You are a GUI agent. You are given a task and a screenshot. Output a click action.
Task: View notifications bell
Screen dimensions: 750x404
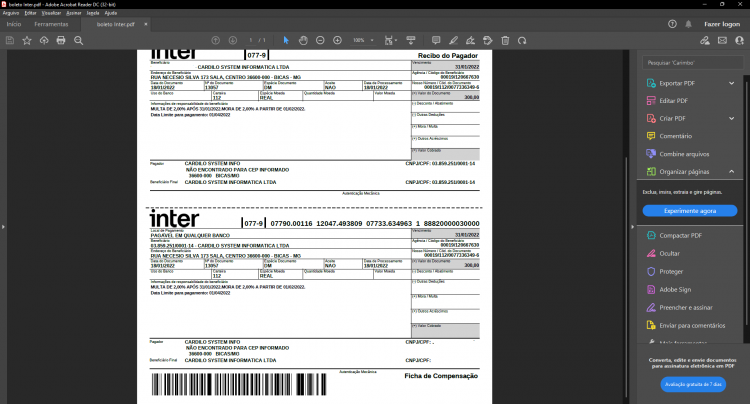click(x=688, y=24)
